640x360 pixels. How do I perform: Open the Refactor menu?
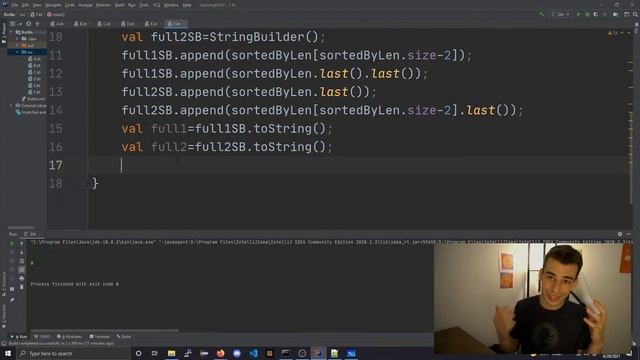click(x=103, y=5)
